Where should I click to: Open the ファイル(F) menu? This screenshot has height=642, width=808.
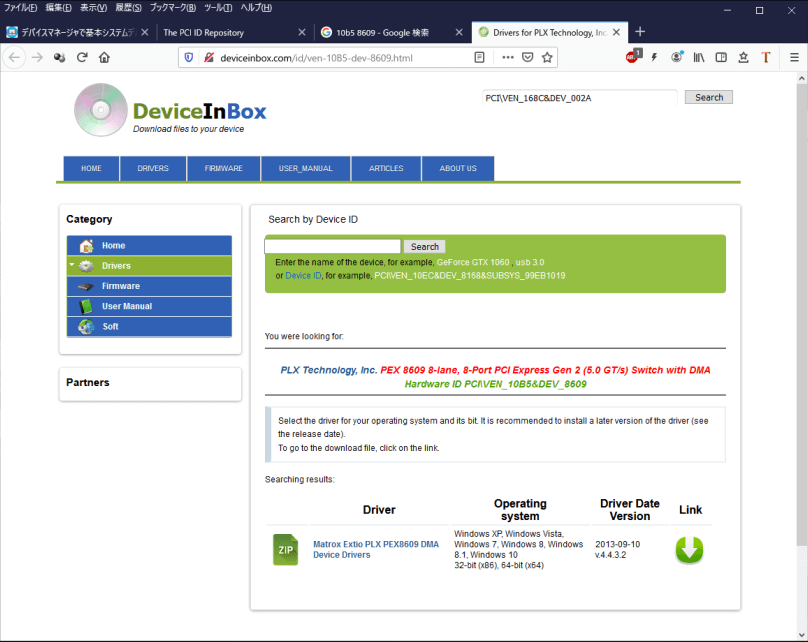click(x=20, y=8)
